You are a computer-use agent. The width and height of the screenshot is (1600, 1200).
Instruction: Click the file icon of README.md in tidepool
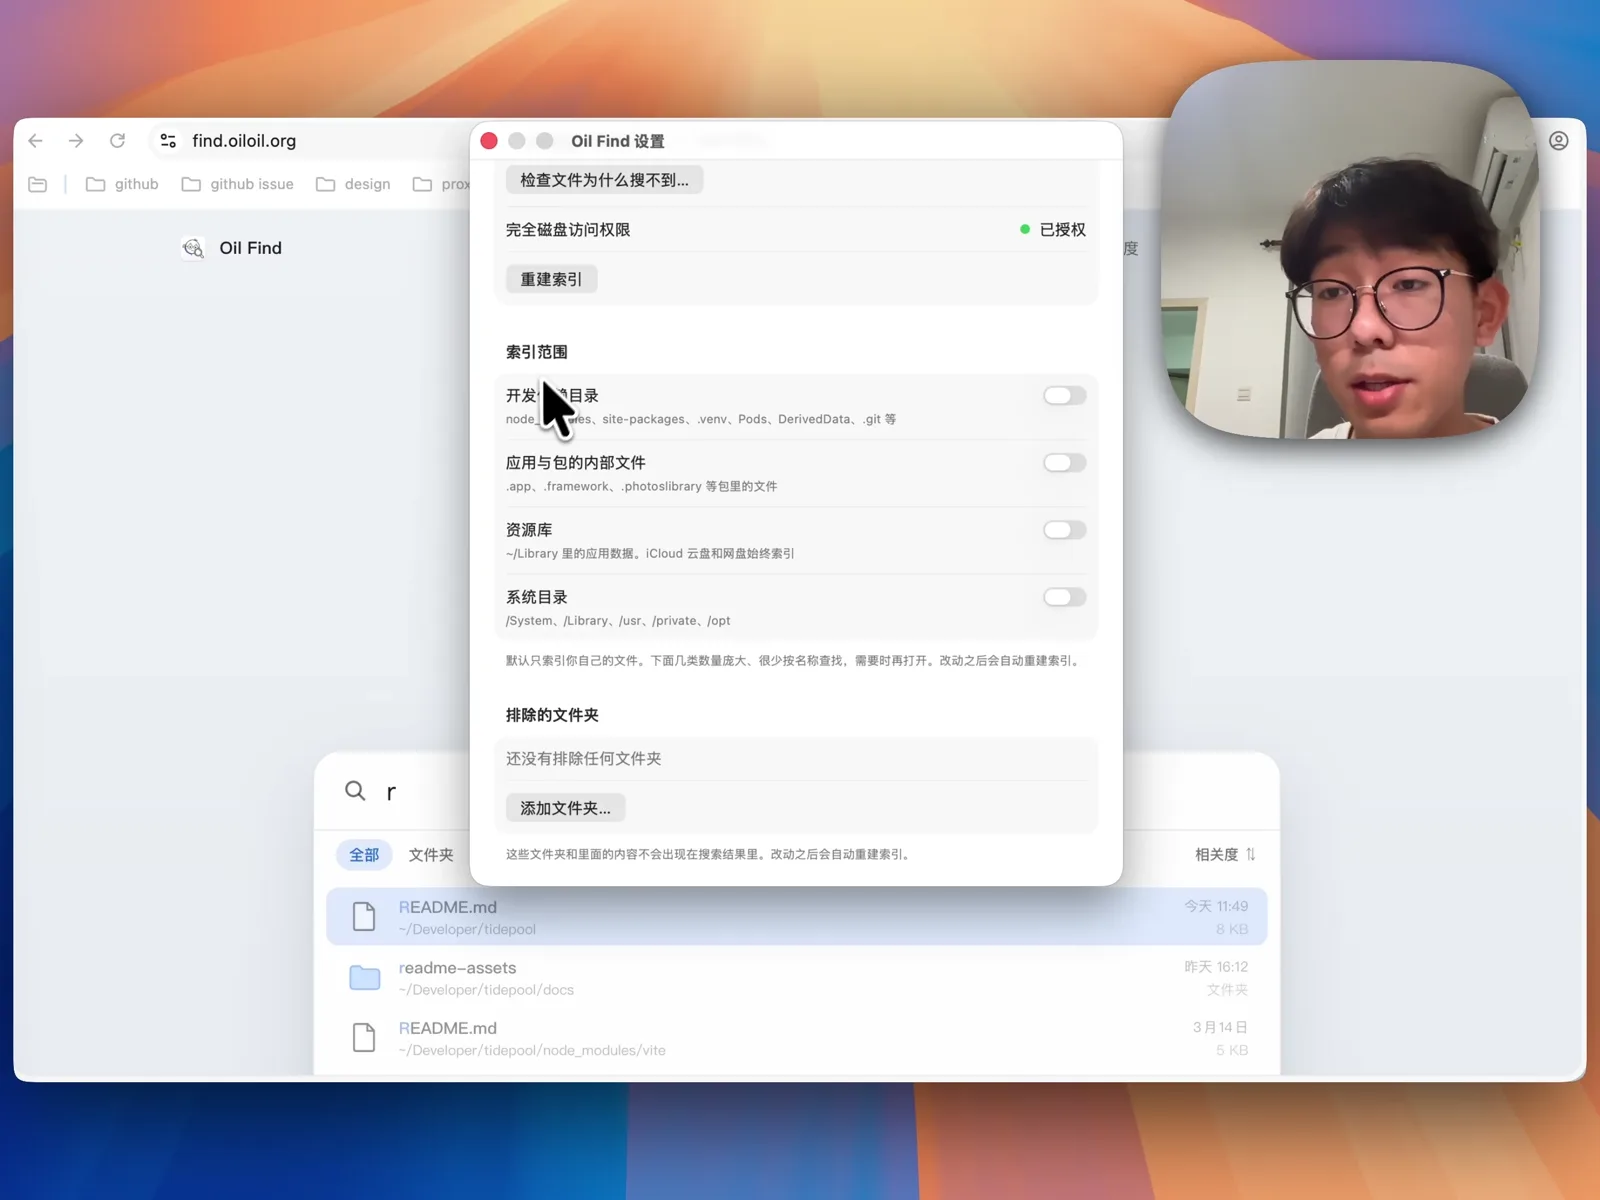pos(364,917)
